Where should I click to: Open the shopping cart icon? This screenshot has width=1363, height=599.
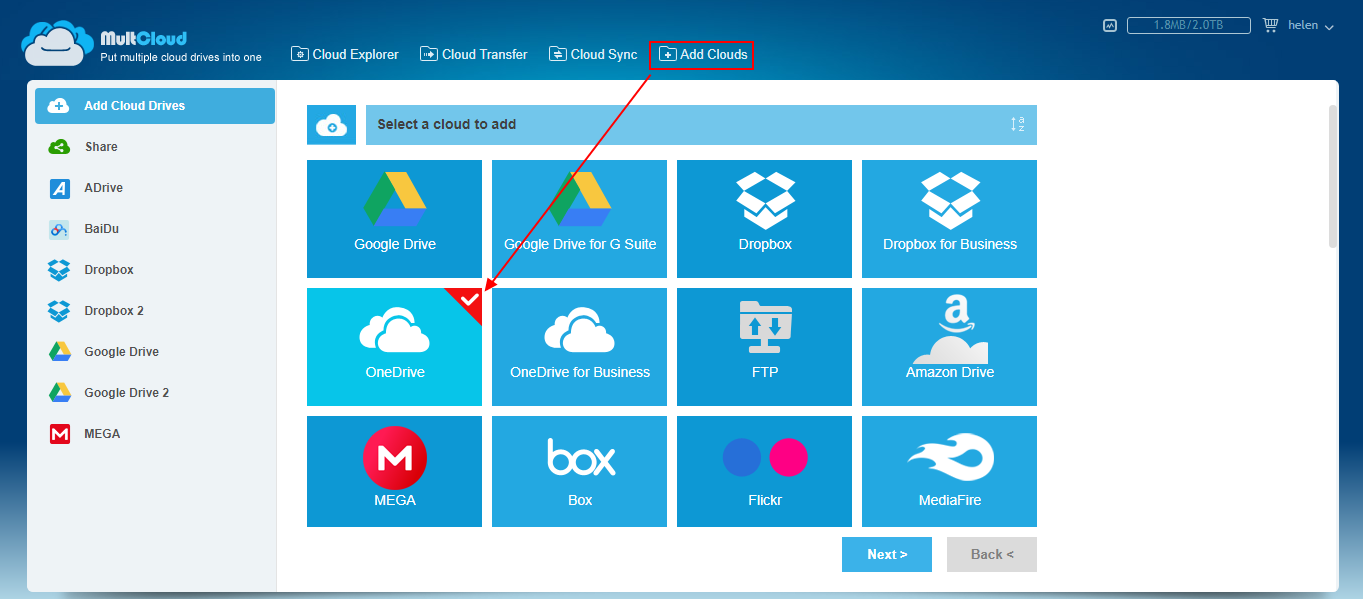[1271, 25]
